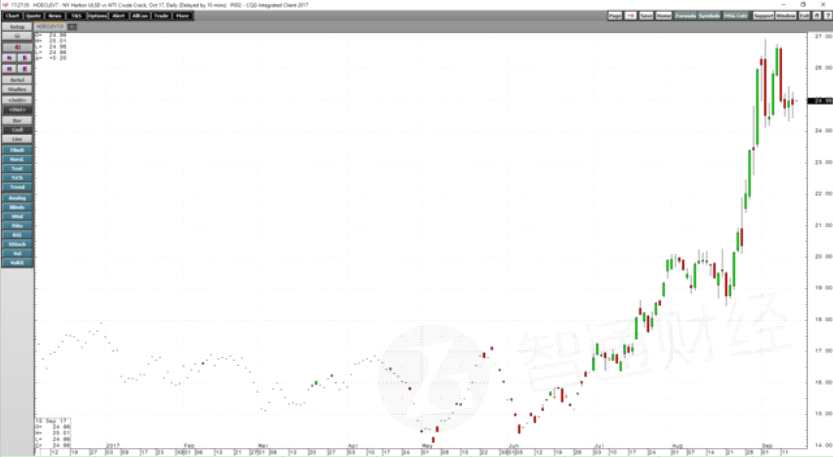
Task: Click the Page button in the top toolbar
Action: click(x=615, y=16)
